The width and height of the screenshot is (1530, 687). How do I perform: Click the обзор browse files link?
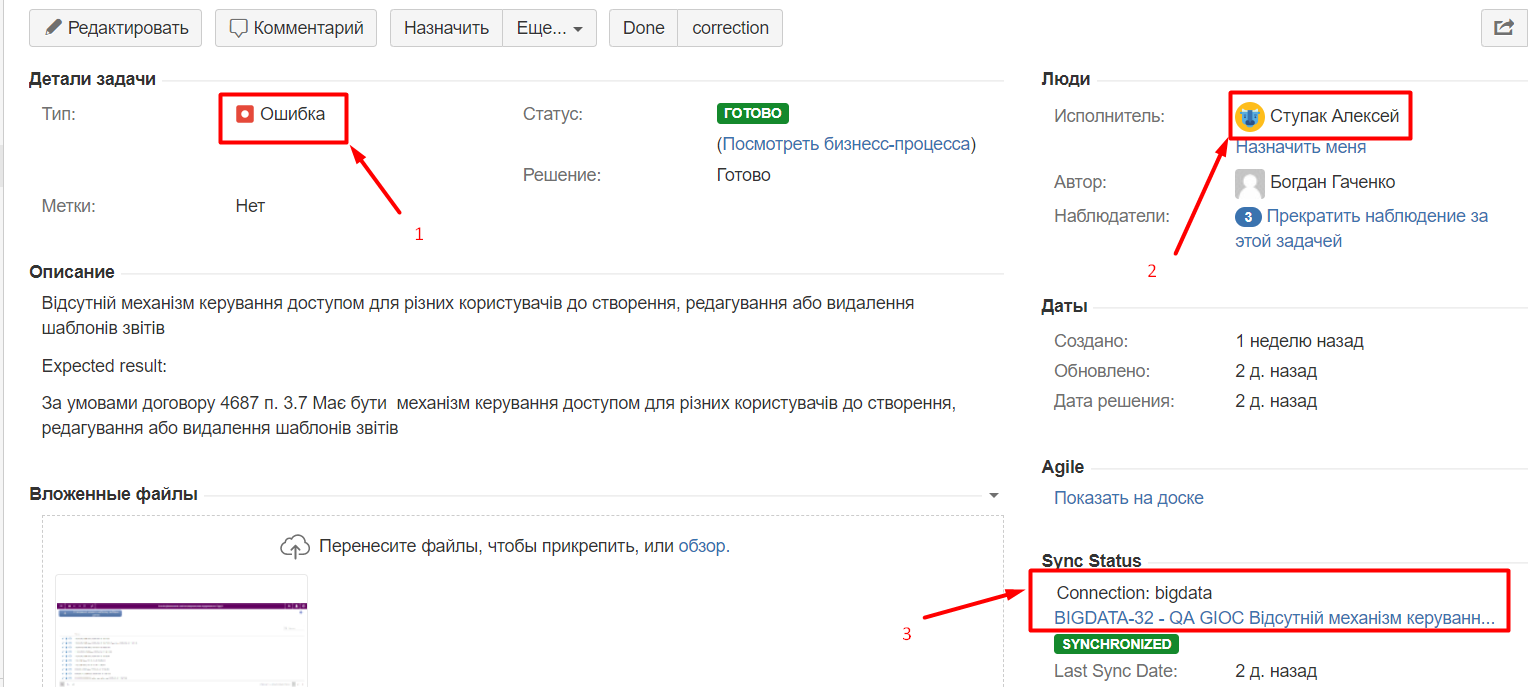[703, 547]
